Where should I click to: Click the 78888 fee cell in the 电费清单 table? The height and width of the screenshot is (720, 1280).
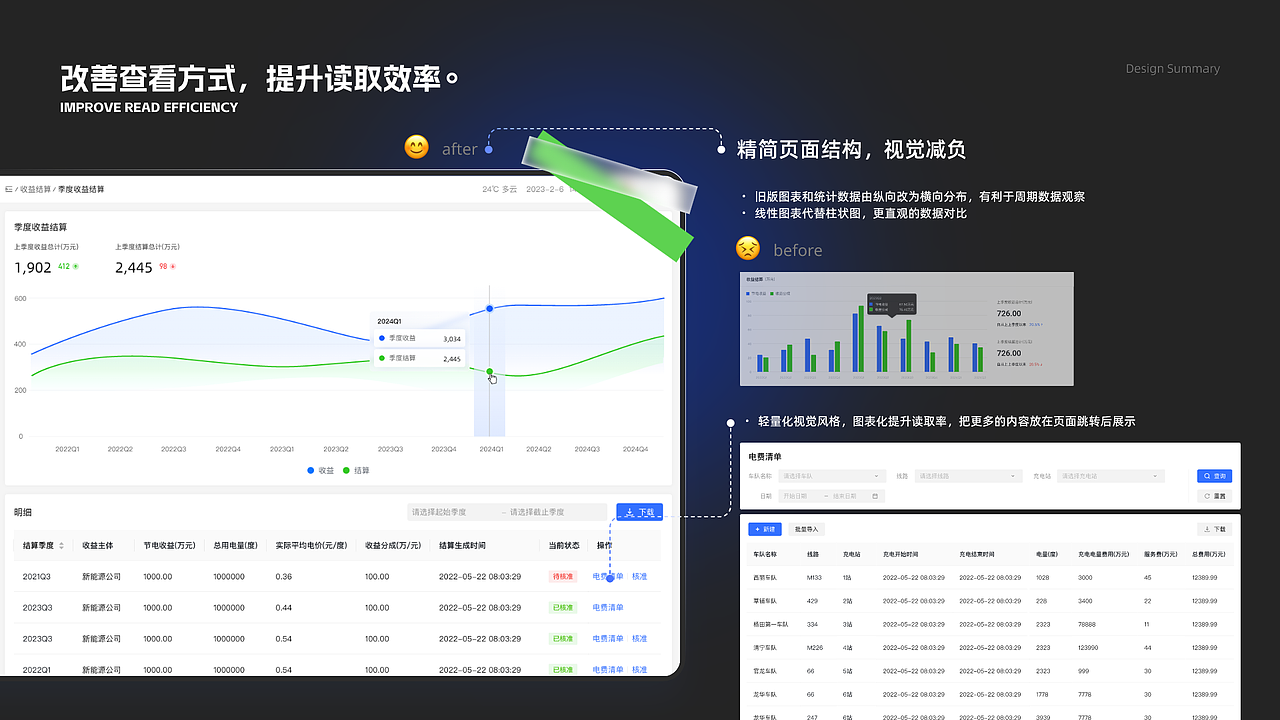(1088, 624)
